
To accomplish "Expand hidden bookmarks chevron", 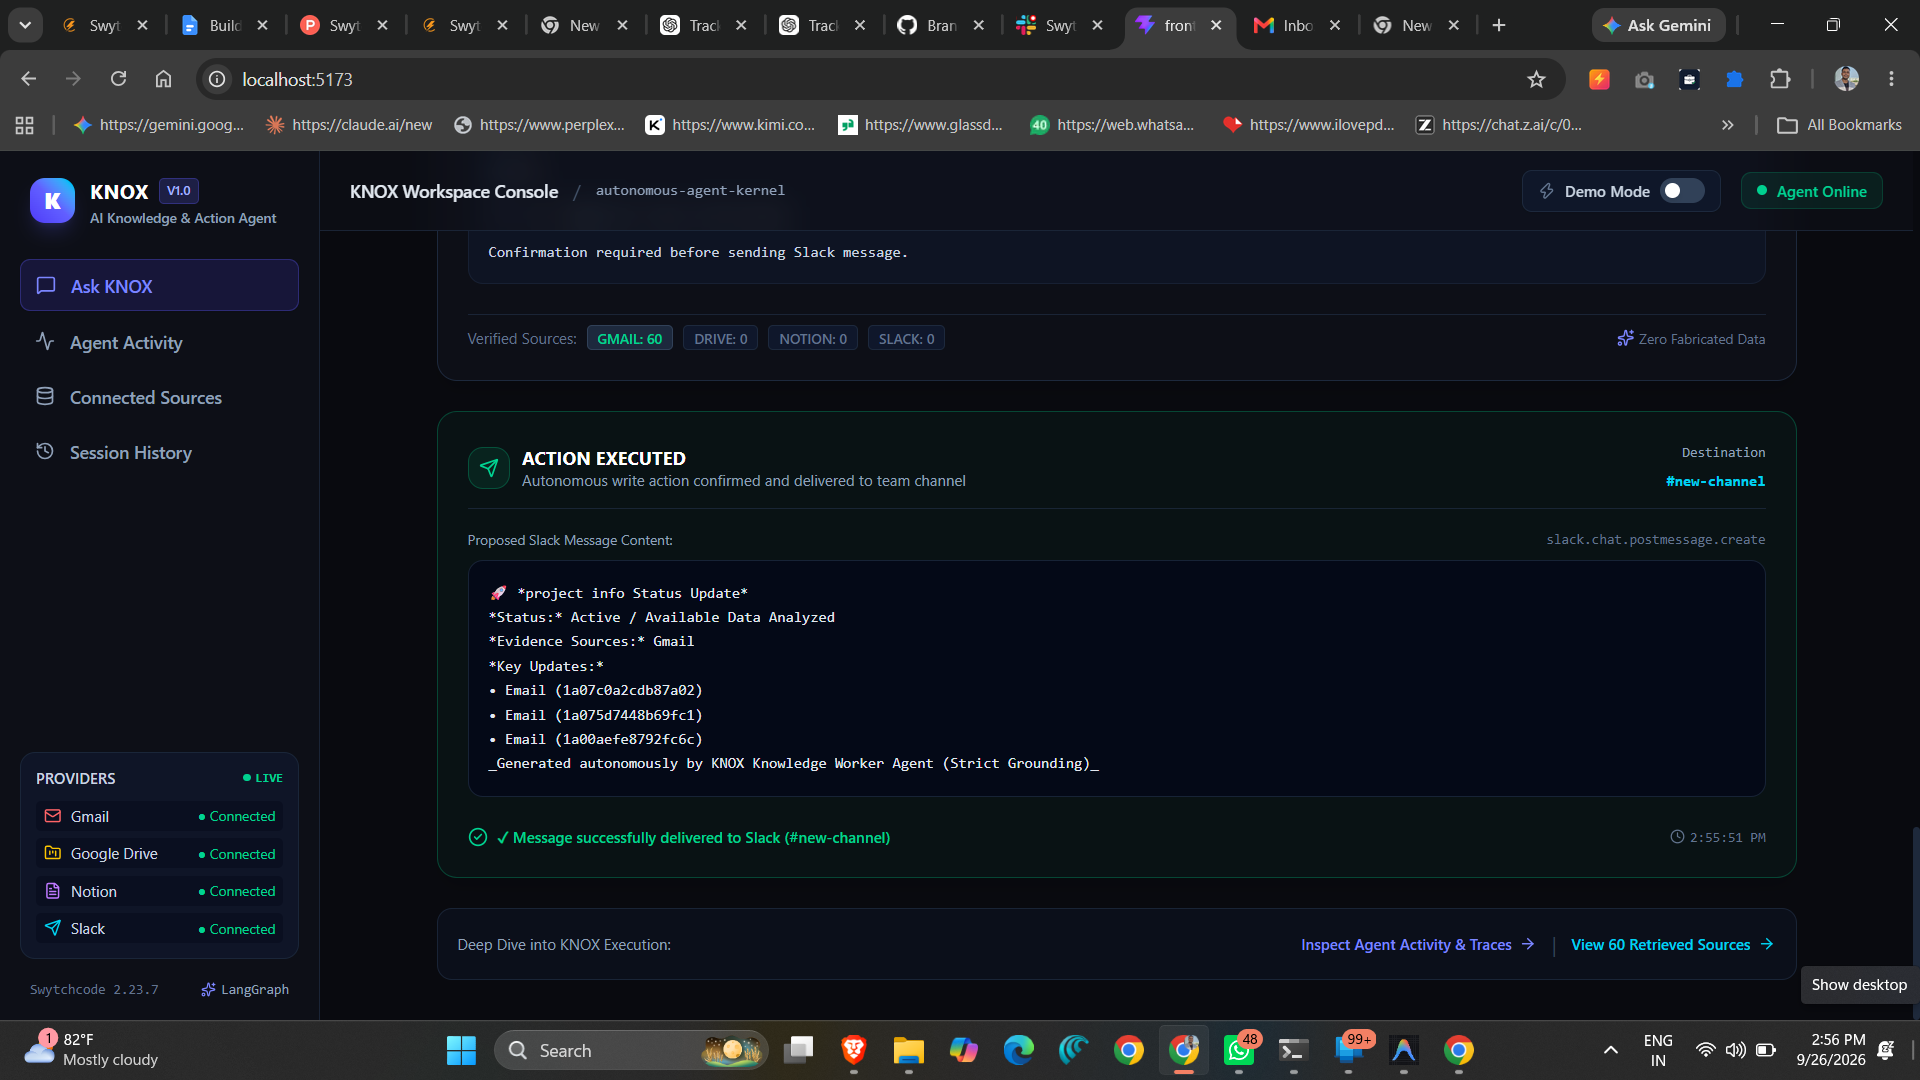I will pyautogui.click(x=1727, y=125).
